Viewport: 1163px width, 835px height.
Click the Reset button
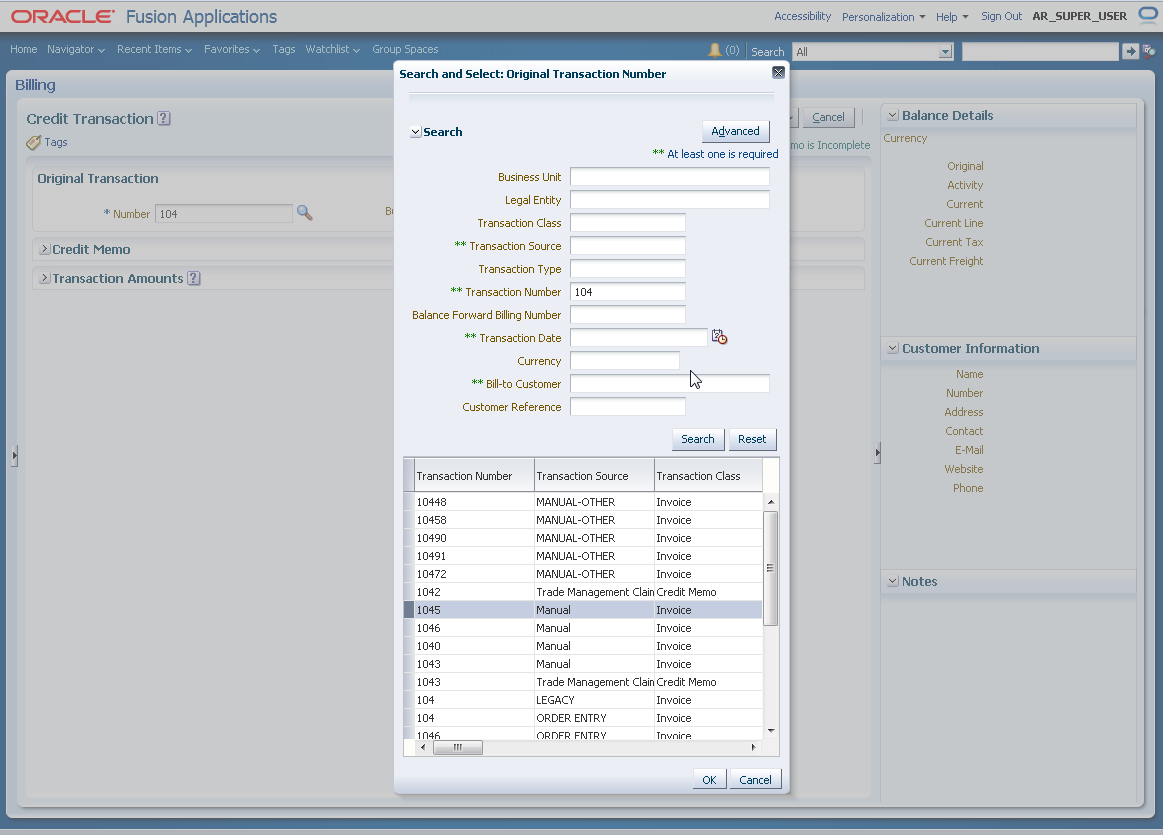pos(752,439)
